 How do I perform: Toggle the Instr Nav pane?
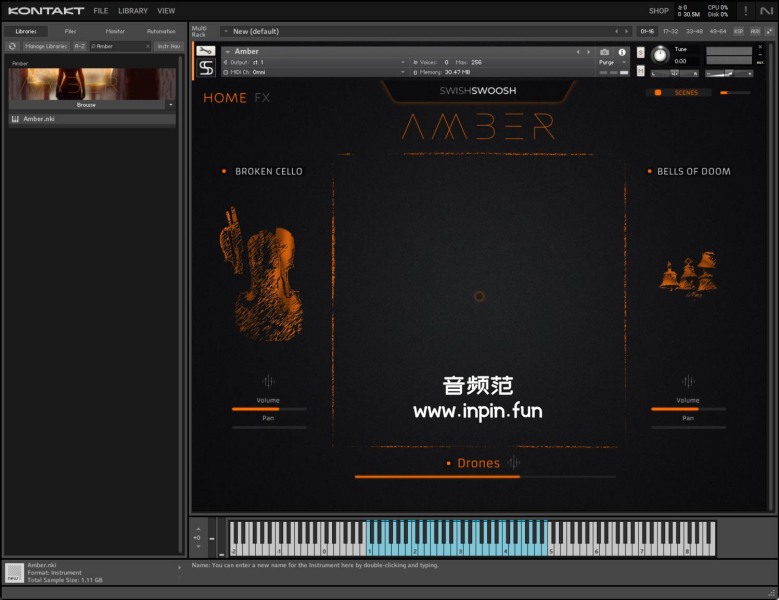coord(168,46)
